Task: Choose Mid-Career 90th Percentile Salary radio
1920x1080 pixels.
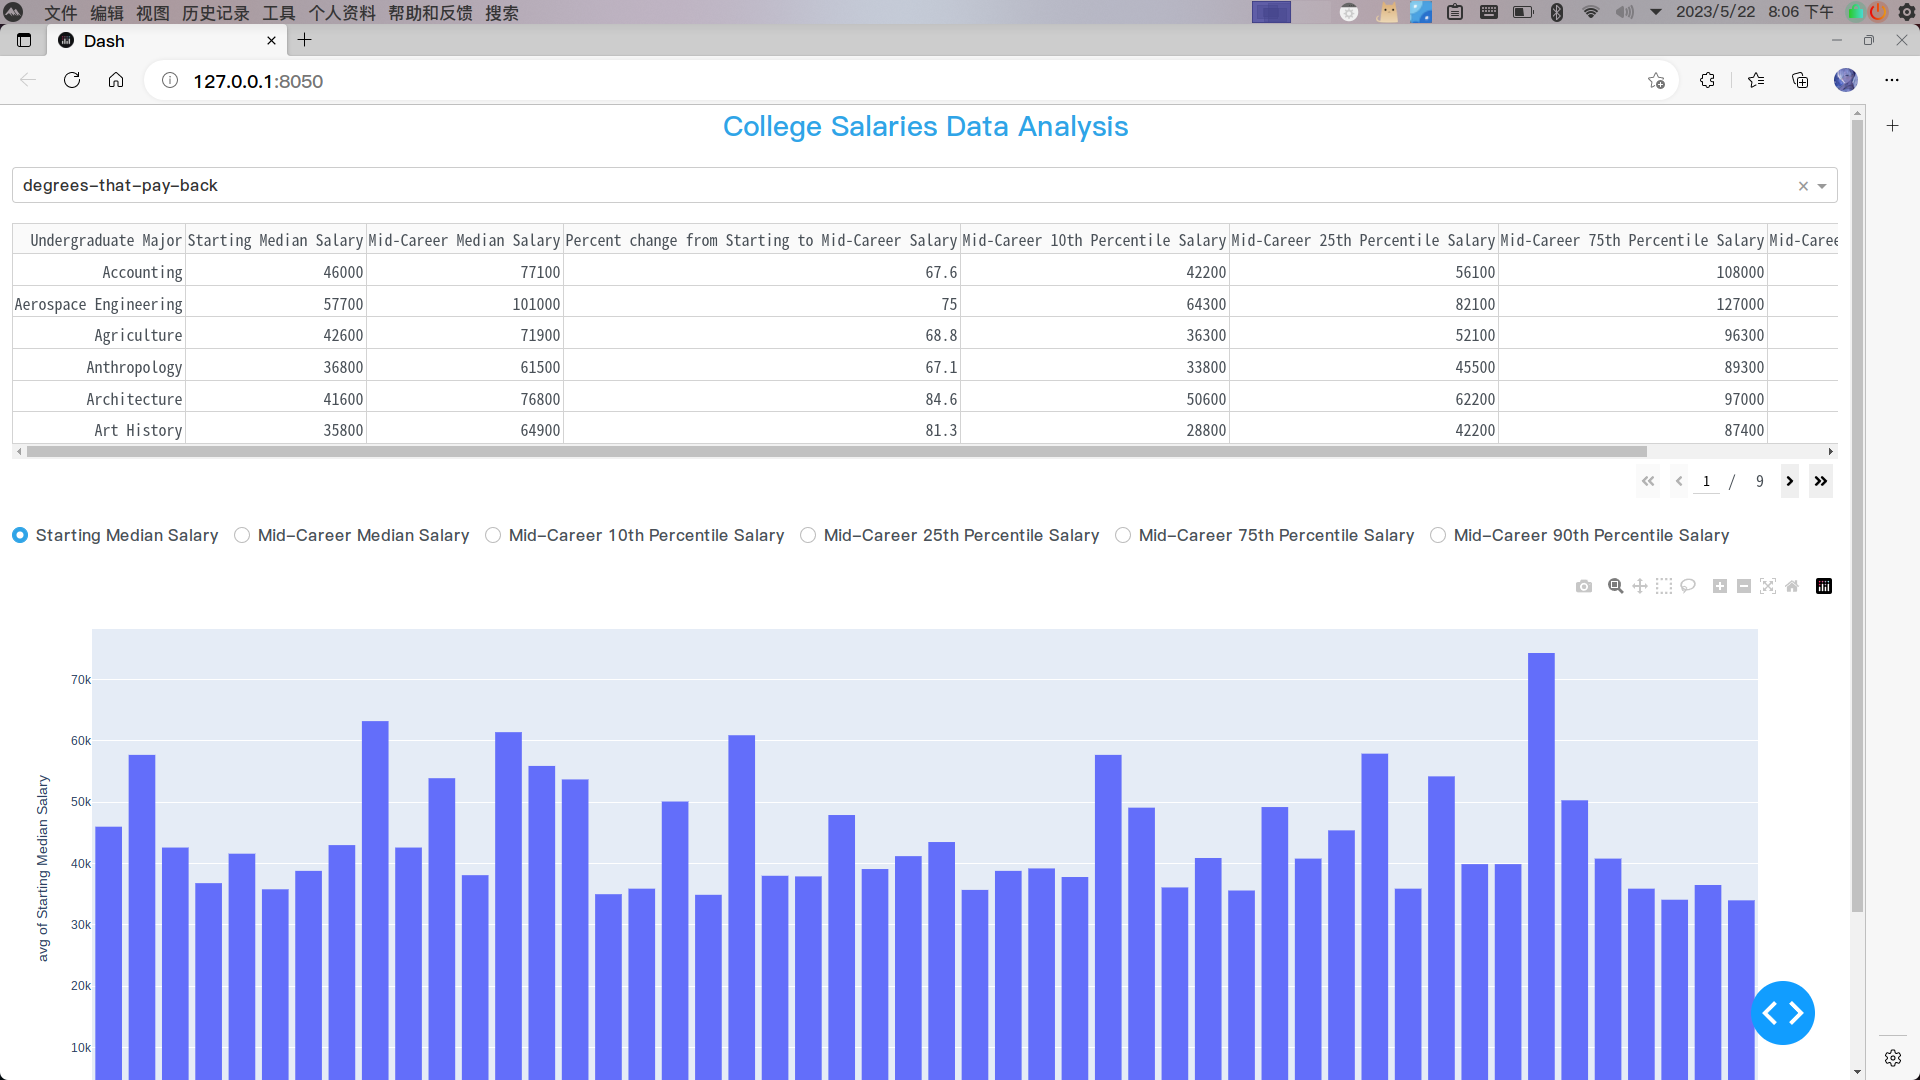Action: (1438, 536)
